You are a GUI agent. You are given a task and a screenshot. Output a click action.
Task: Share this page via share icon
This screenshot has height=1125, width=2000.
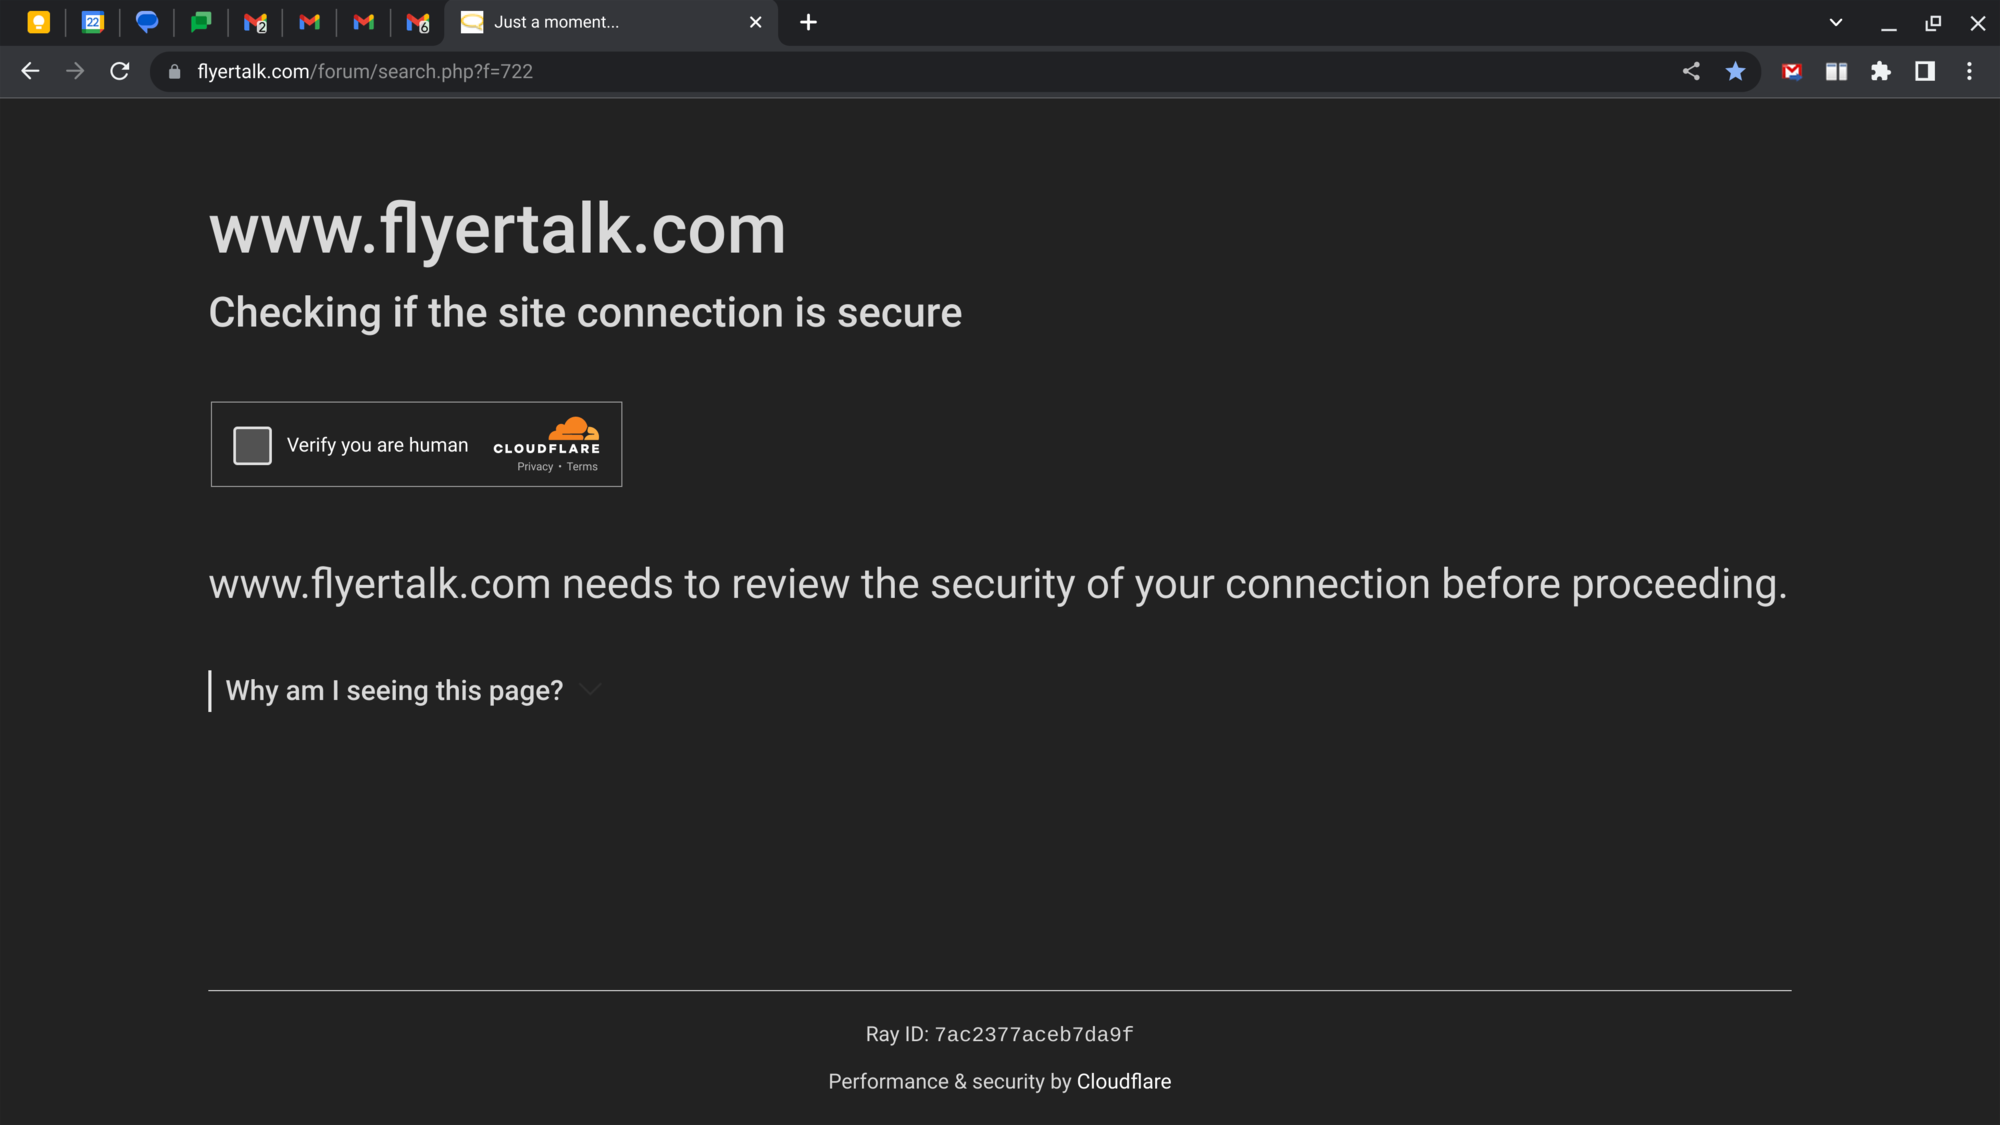click(1691, 71)
